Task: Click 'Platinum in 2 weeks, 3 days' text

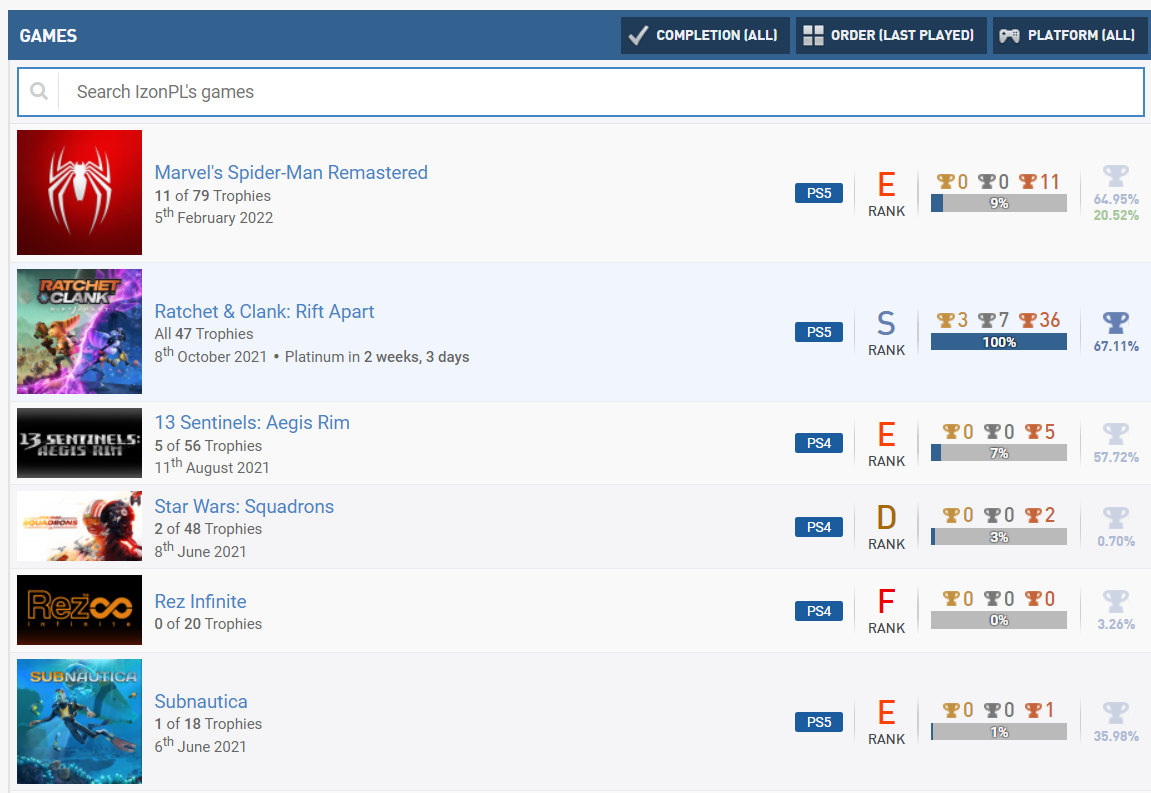Action: [x=377, y=357]
